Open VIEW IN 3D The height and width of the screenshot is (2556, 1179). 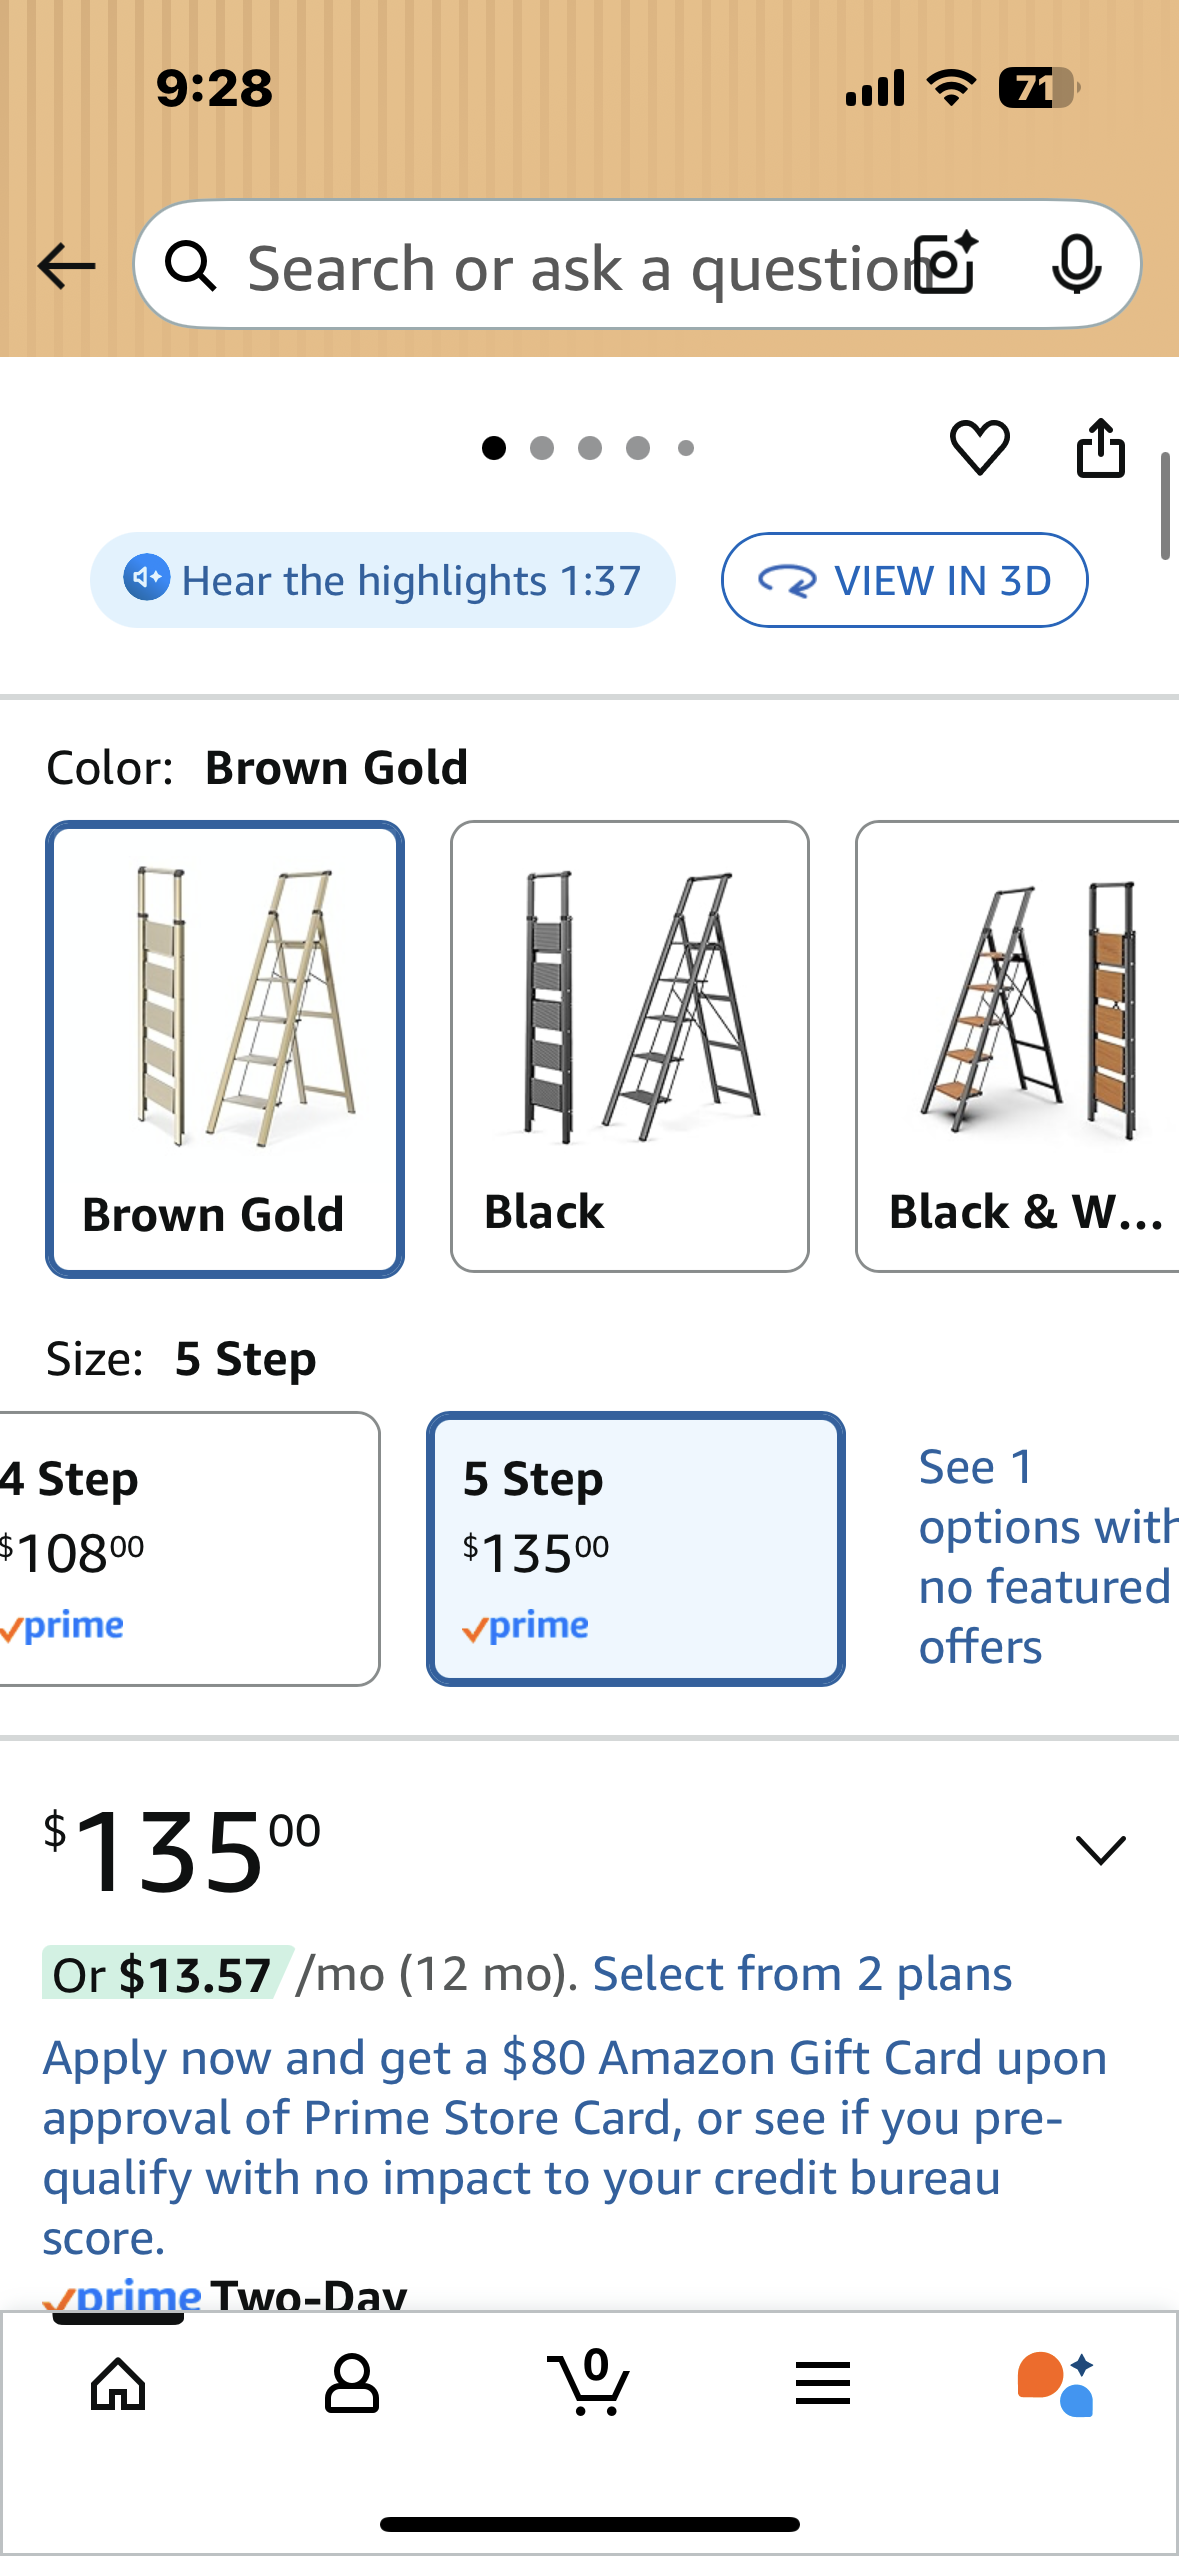pyautogui.click(x=904, y=580)
